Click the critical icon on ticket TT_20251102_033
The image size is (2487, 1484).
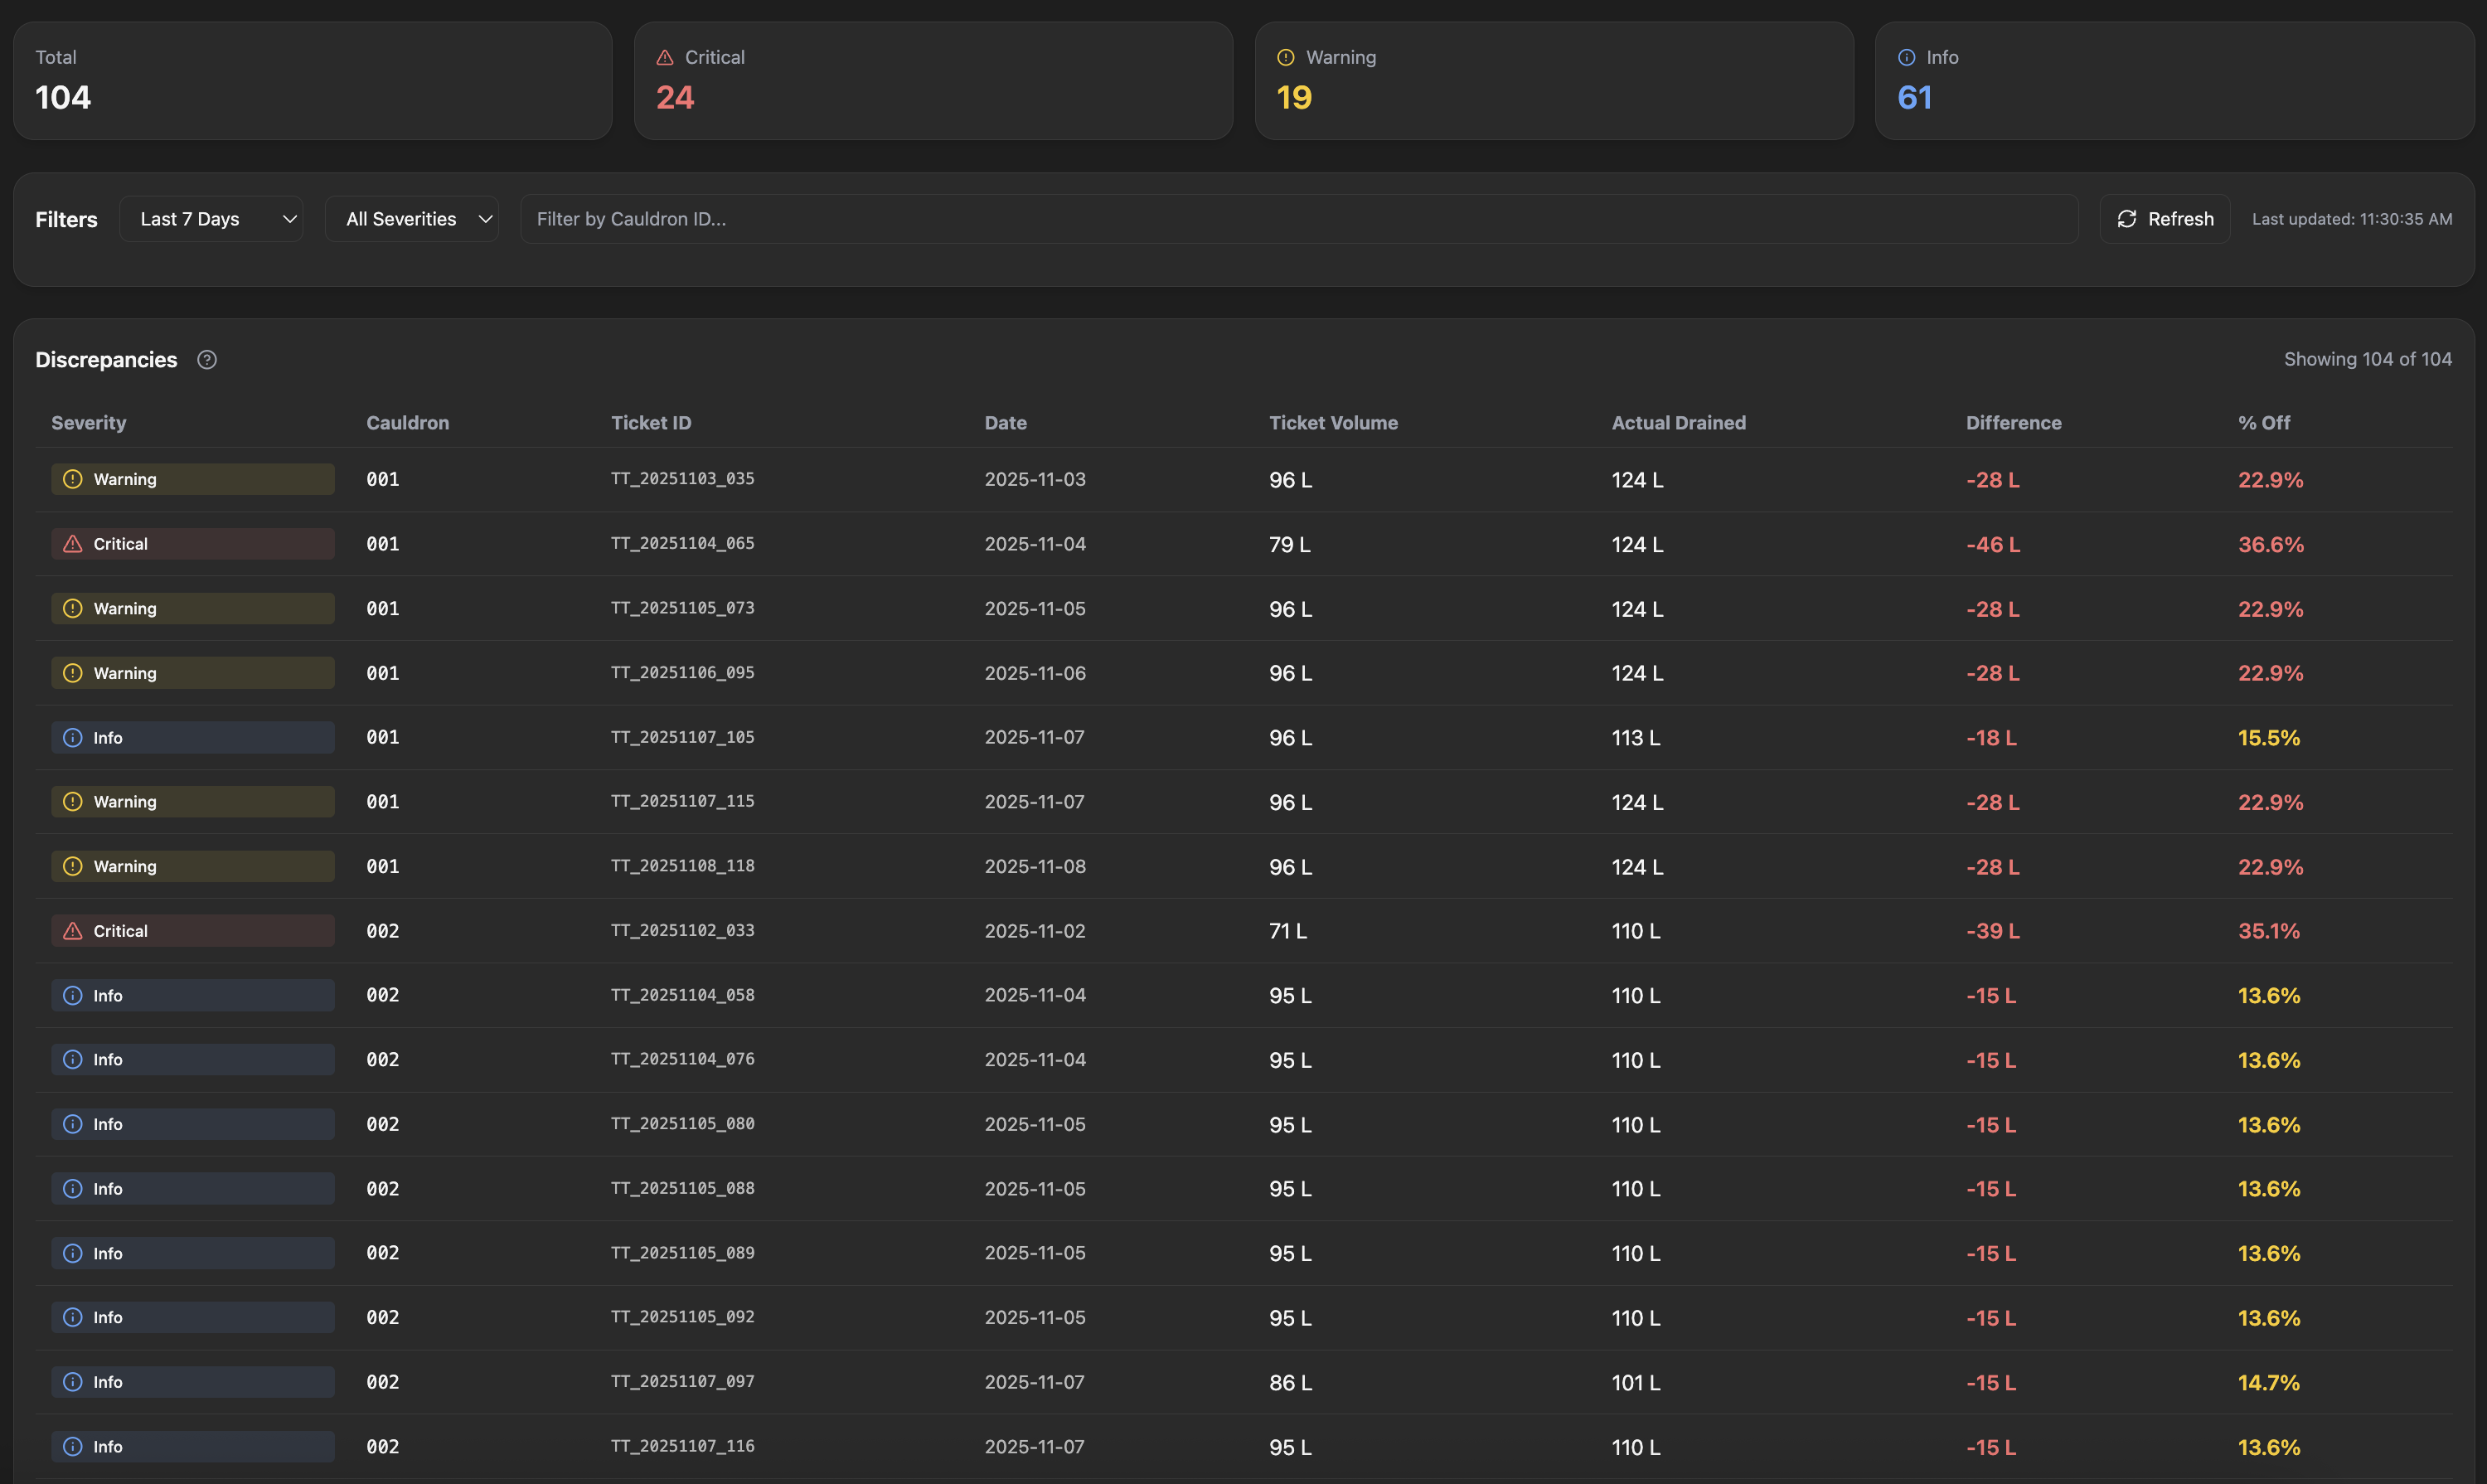tap(73, 931)
